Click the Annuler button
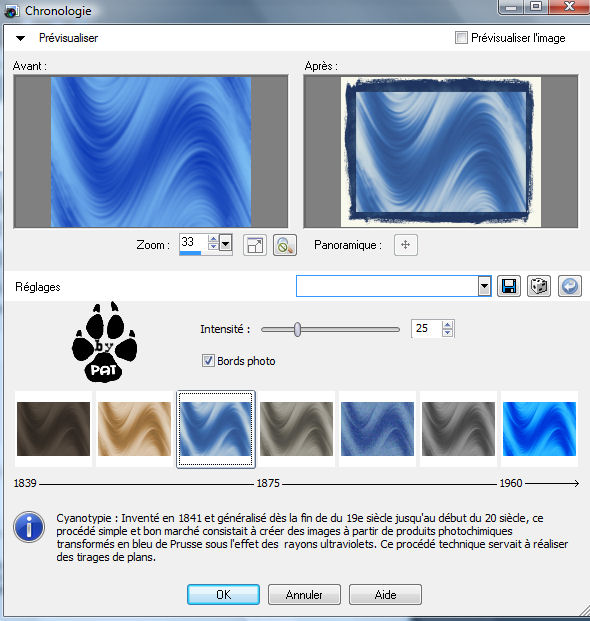Screen dimensions: 590x621 coord(304,594)
